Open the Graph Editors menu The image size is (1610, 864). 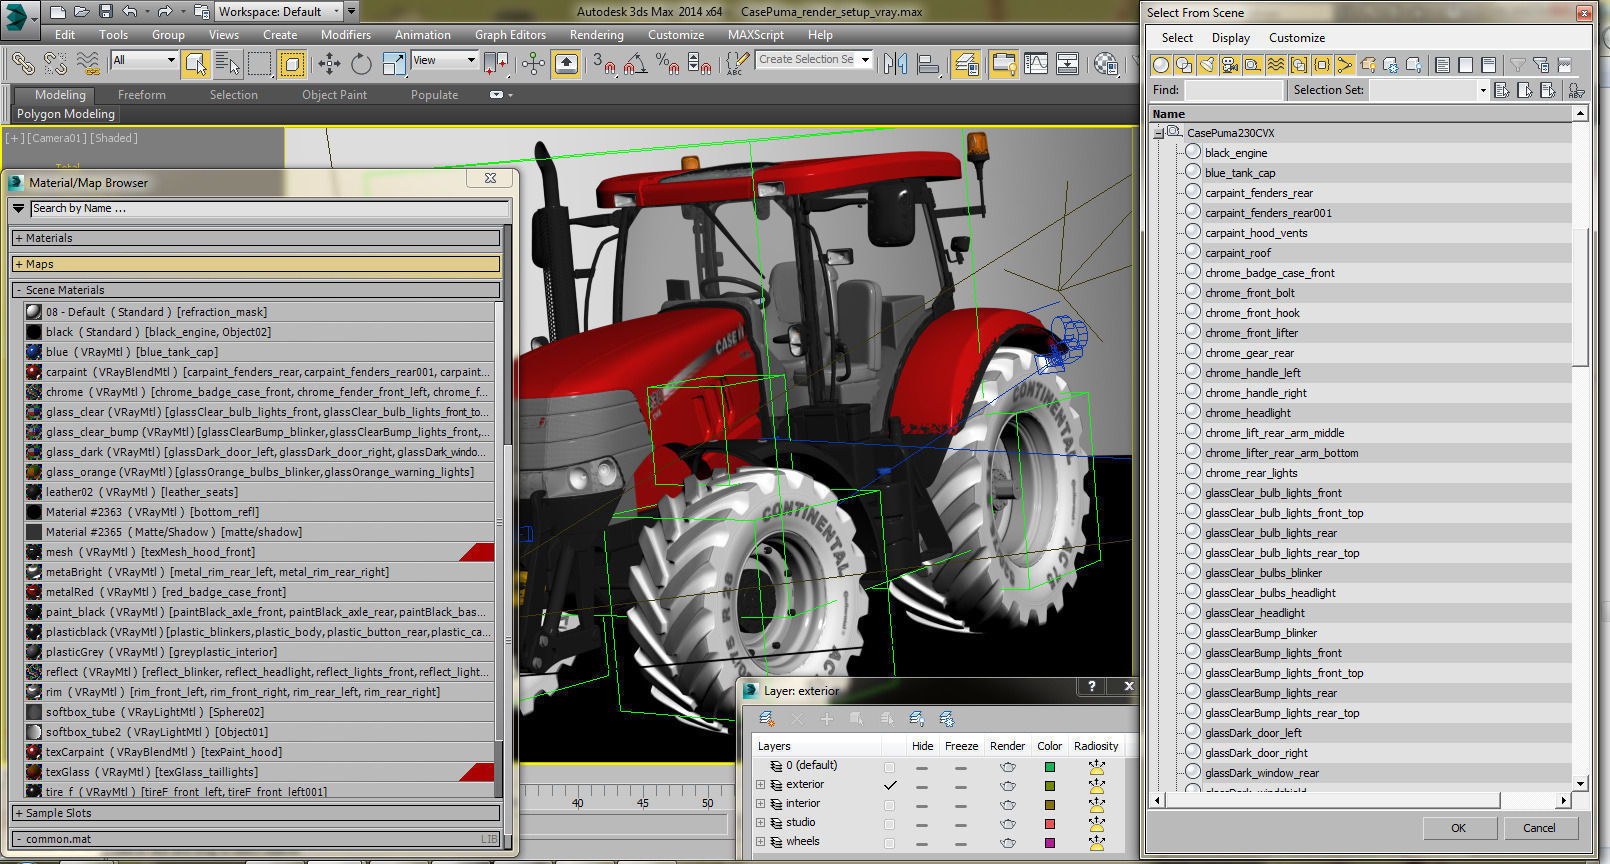(510, 34)
